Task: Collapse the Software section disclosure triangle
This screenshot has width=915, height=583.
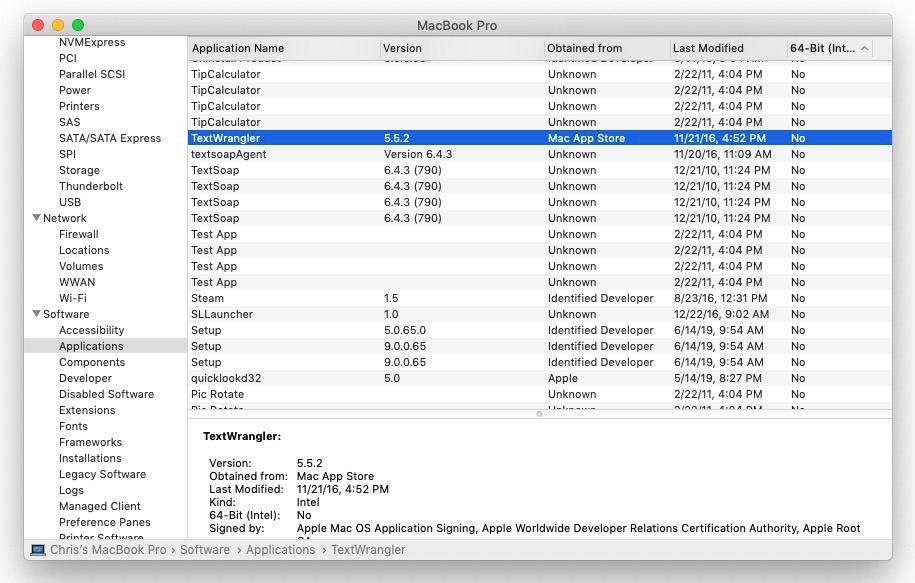Action: (37, 314)
